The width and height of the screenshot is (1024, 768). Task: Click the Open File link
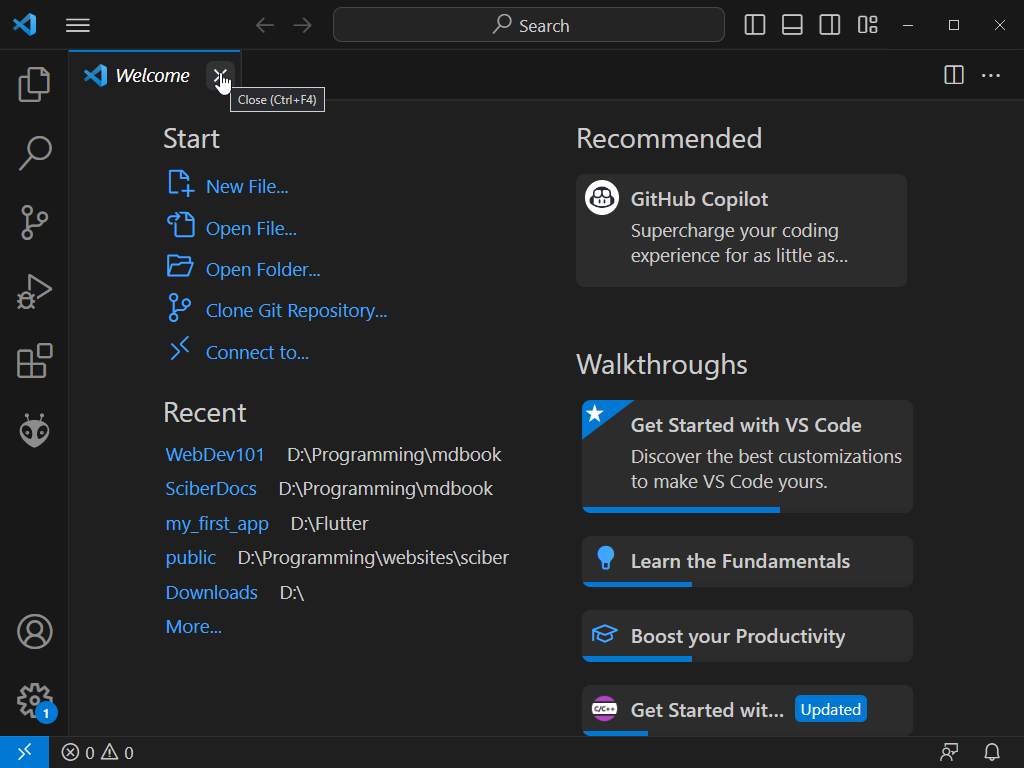pos(251,229)
